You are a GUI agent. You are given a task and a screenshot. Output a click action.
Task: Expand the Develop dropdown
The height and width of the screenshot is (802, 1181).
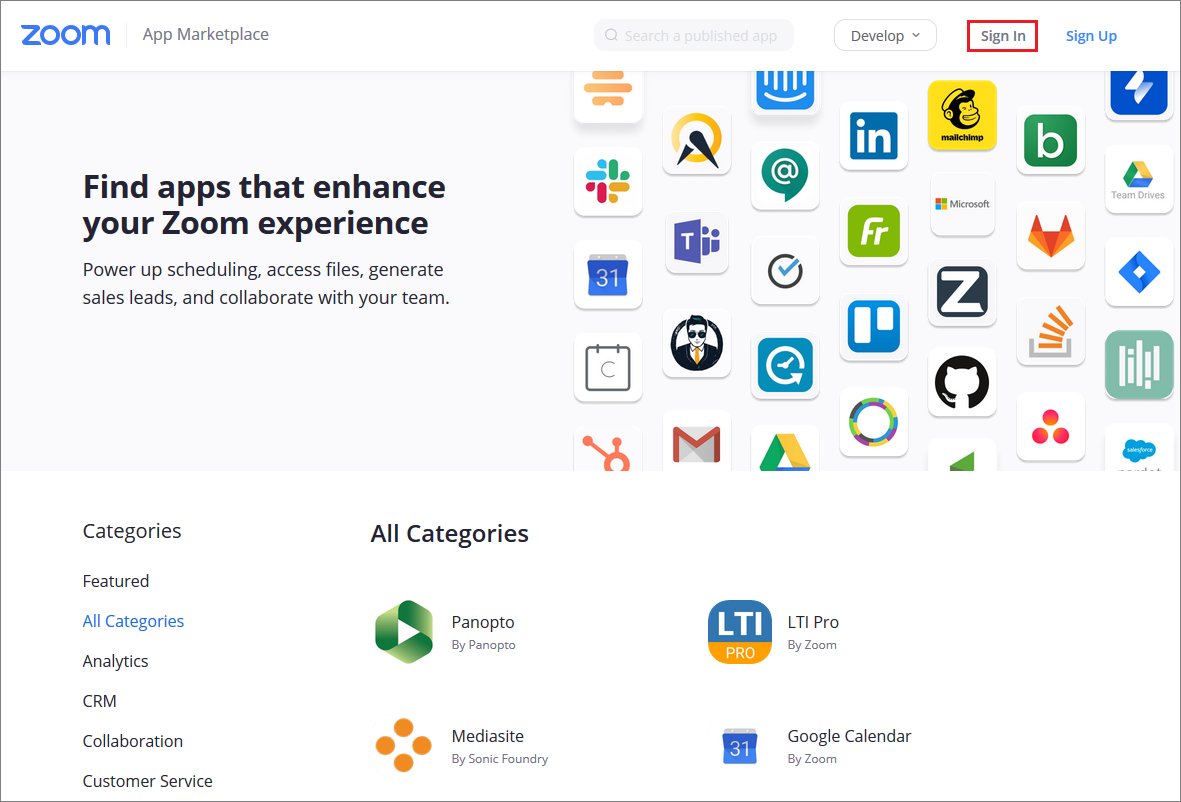pos(885,35)
